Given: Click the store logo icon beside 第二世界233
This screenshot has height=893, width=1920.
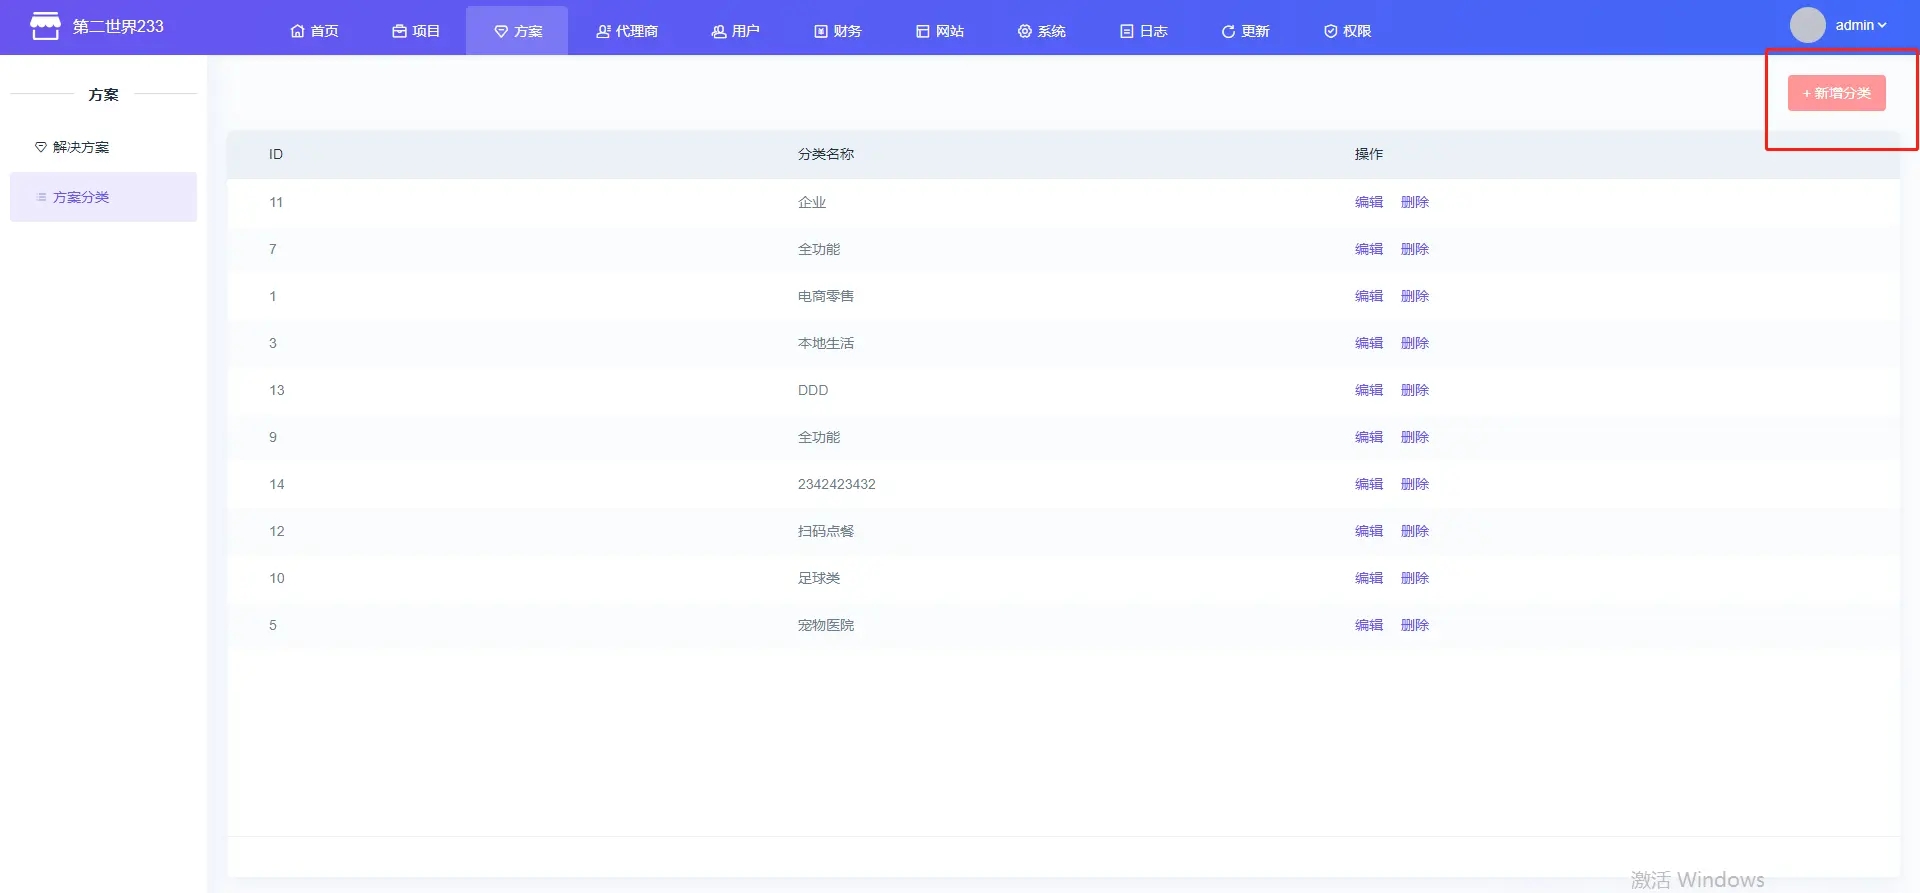Looking at the screenshot, I should pyautogui.click(x=45, y=26).
